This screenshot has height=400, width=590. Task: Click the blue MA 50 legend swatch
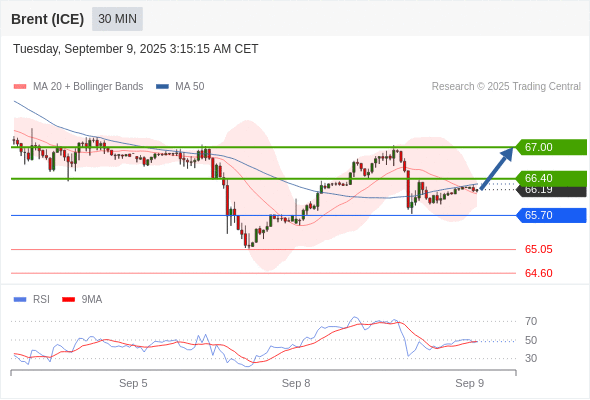tap(162, 87)
